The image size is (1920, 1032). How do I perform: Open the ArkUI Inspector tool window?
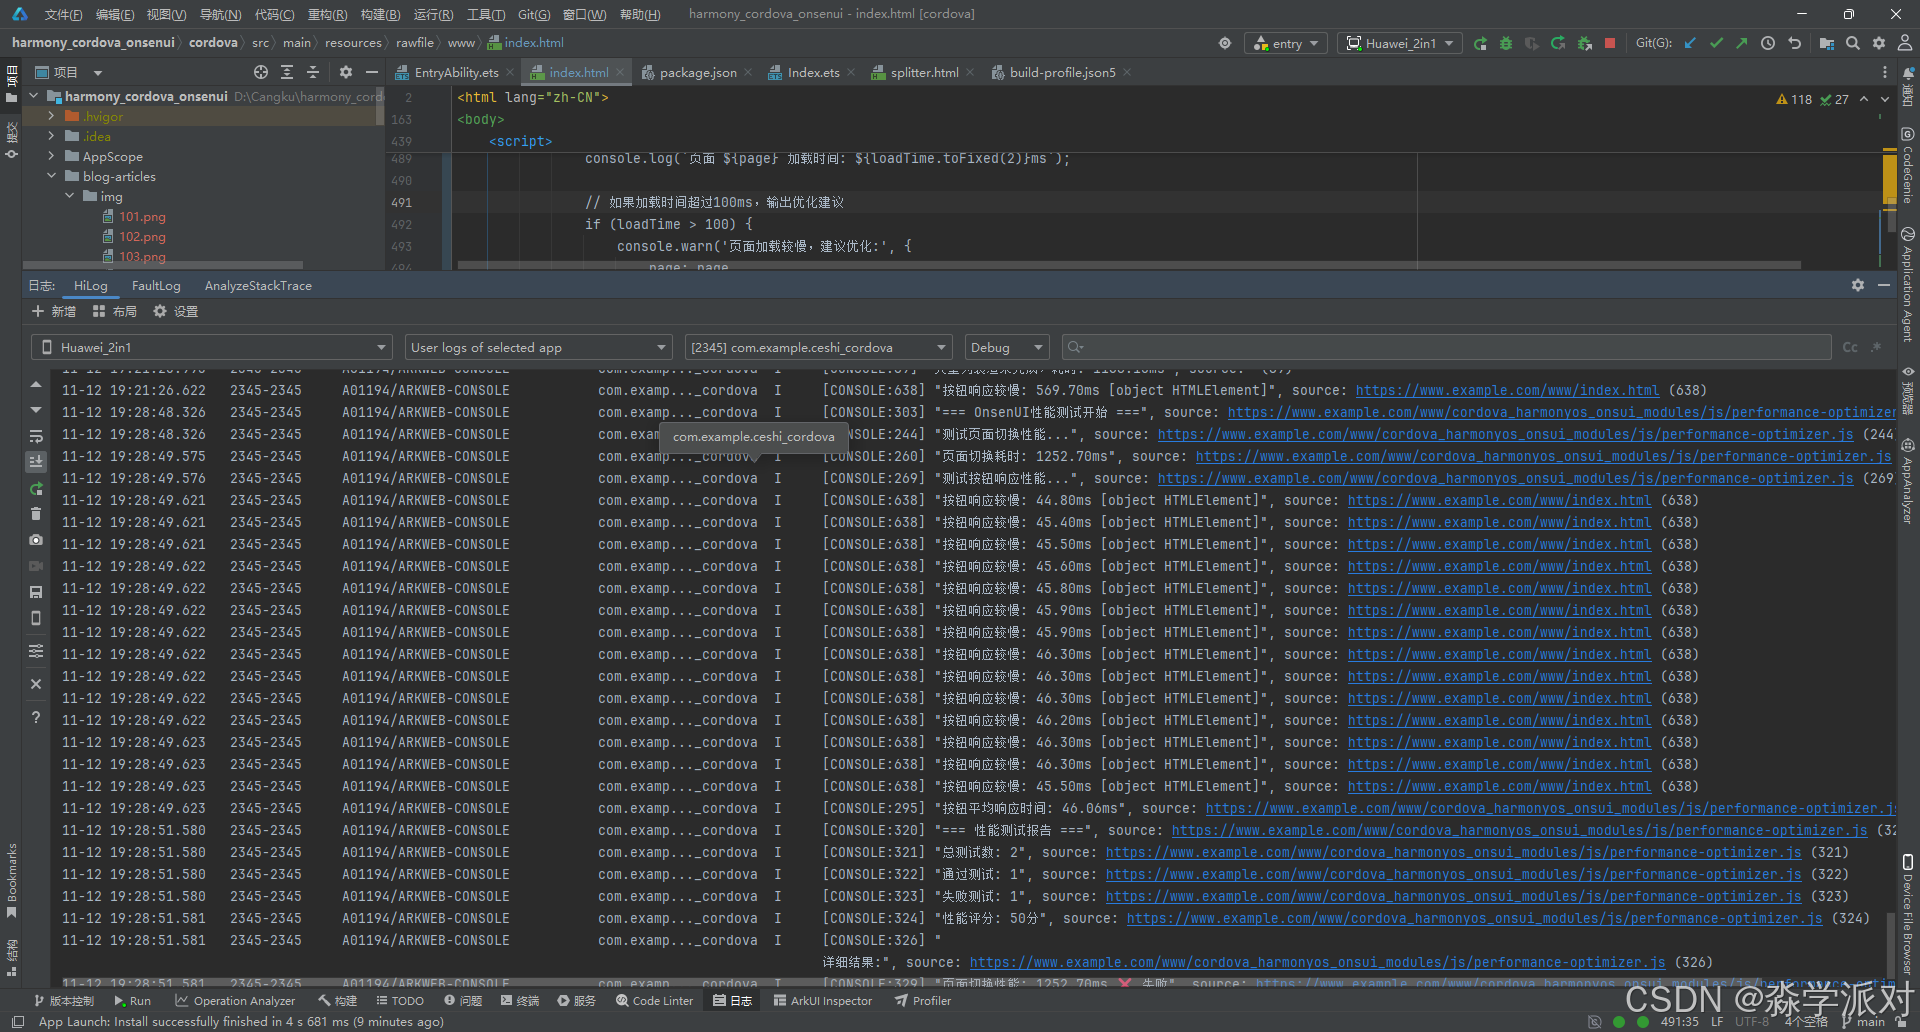tap(822, 1000)
